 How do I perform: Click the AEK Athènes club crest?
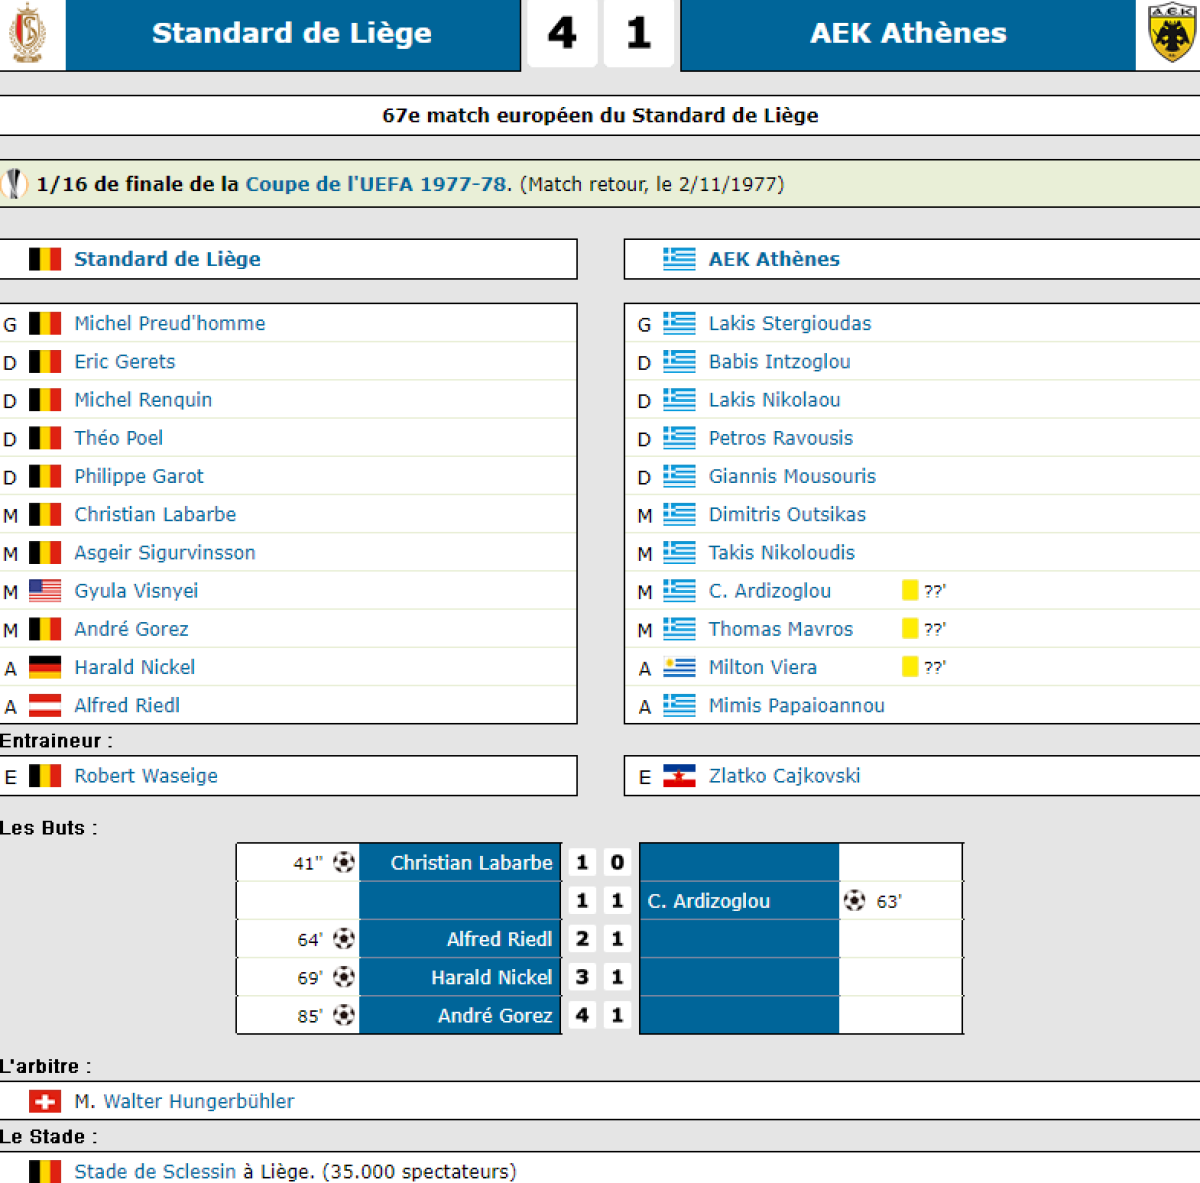[1170, 33]
